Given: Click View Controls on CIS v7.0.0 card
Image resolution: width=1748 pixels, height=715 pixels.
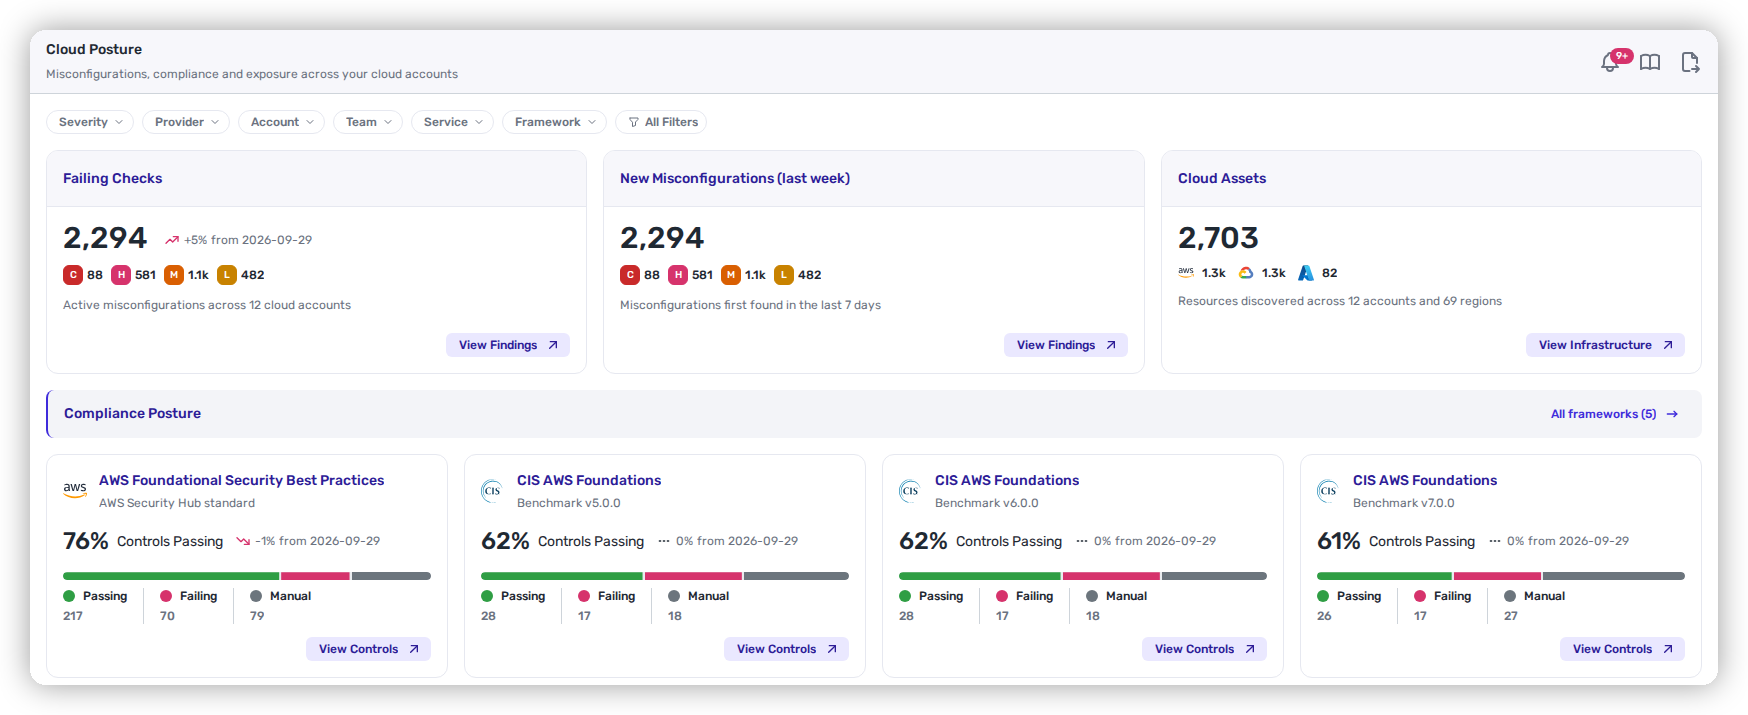Looking at the screenshot, I should click(x=1623, y=649).
